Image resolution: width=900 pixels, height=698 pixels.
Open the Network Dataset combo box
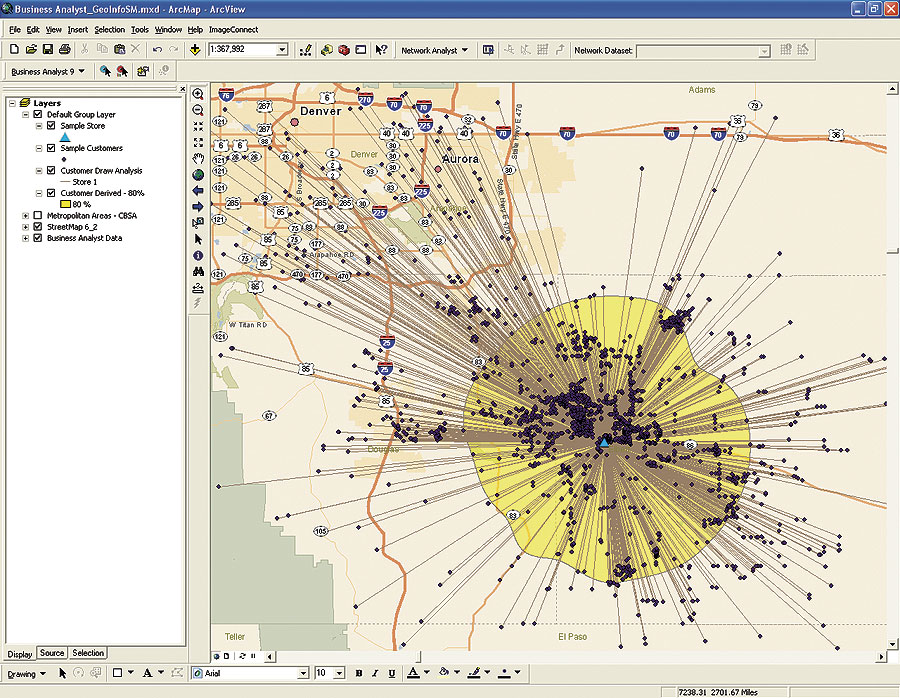703,51
